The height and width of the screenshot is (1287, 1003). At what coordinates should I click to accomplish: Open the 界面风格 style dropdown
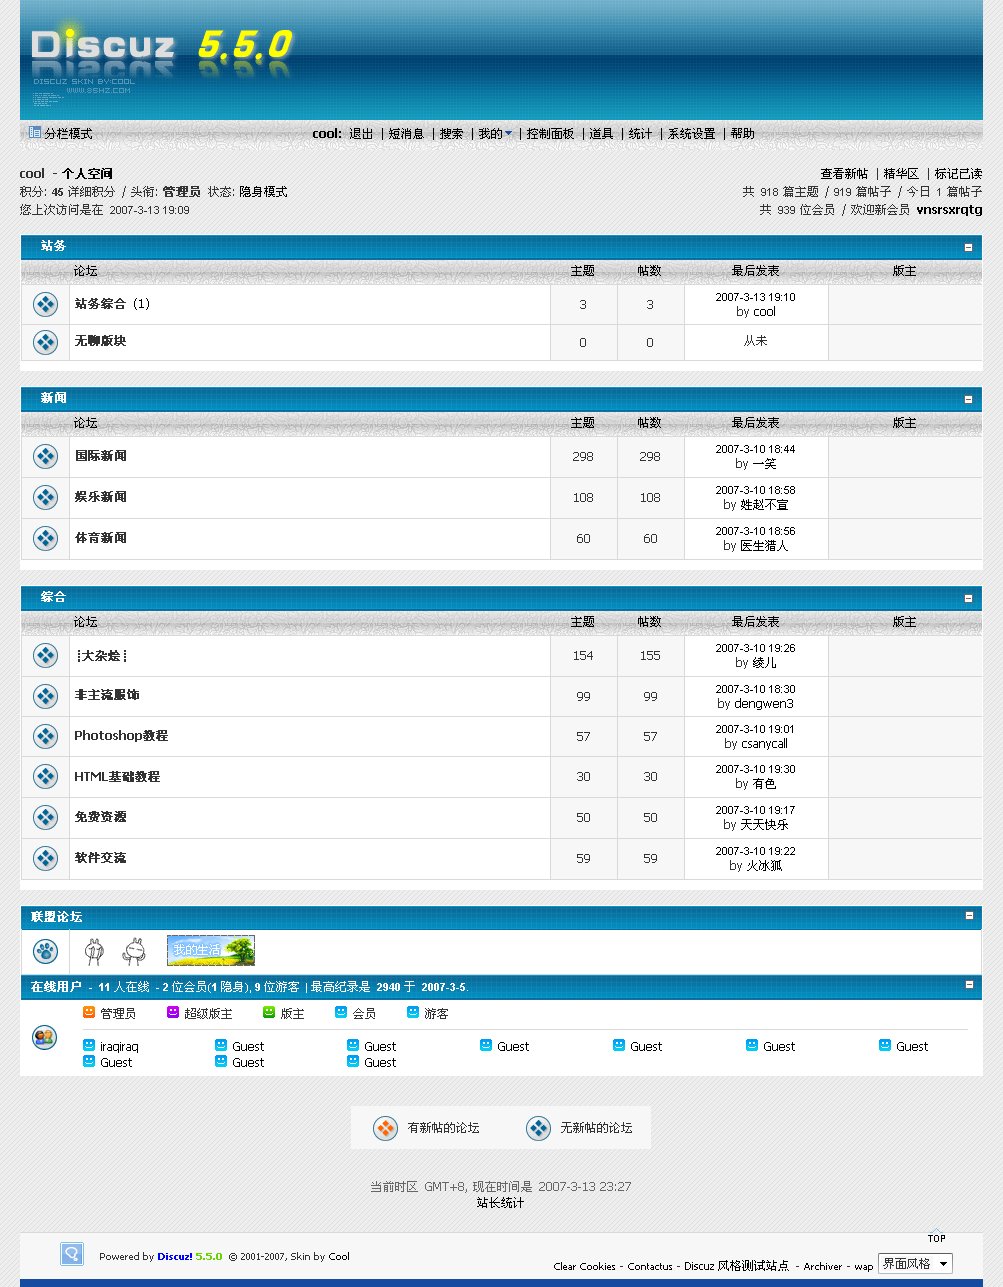(x=915, y=1264)
